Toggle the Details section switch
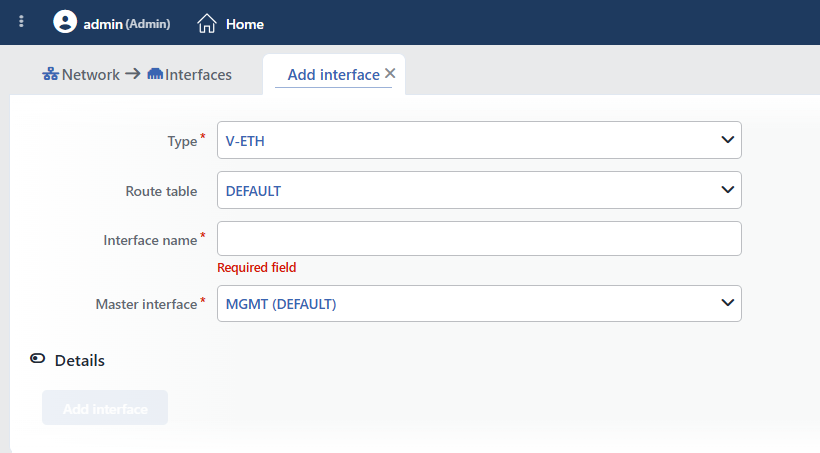 [38, 359]
